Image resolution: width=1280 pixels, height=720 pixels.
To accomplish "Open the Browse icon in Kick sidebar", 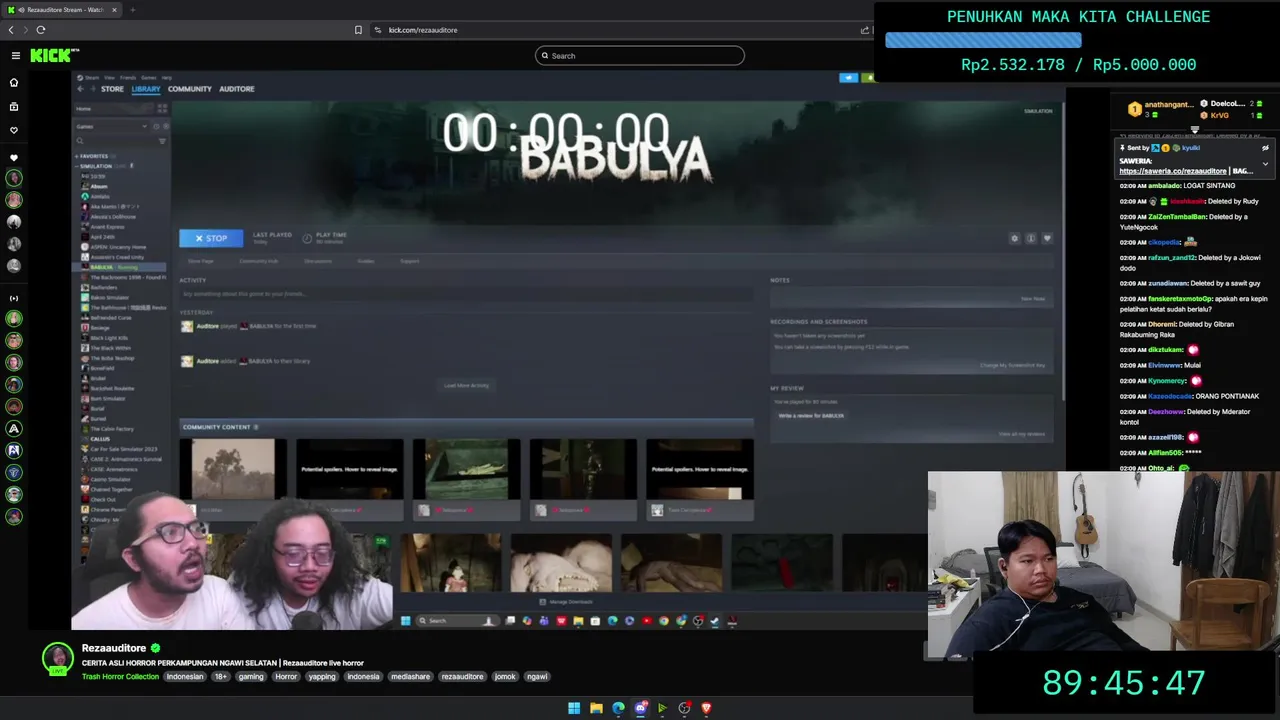I will point(14,107).
